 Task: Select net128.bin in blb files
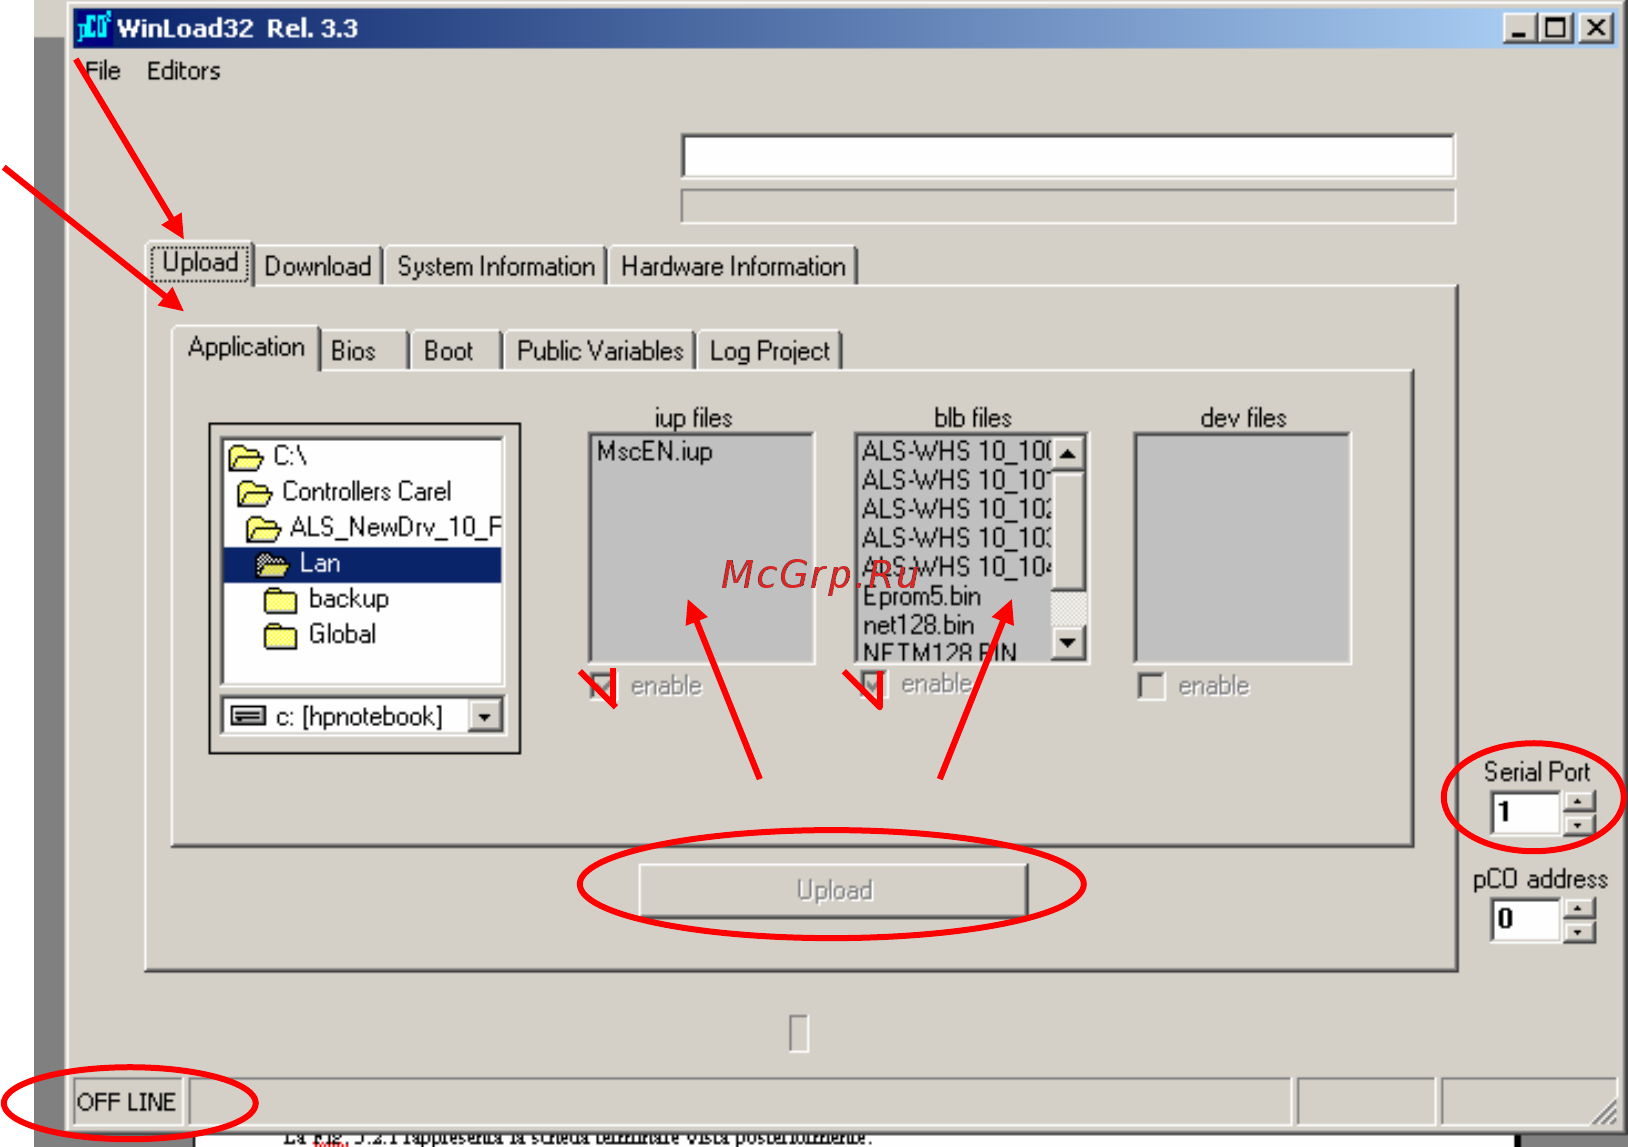click(x=918, y=626)
